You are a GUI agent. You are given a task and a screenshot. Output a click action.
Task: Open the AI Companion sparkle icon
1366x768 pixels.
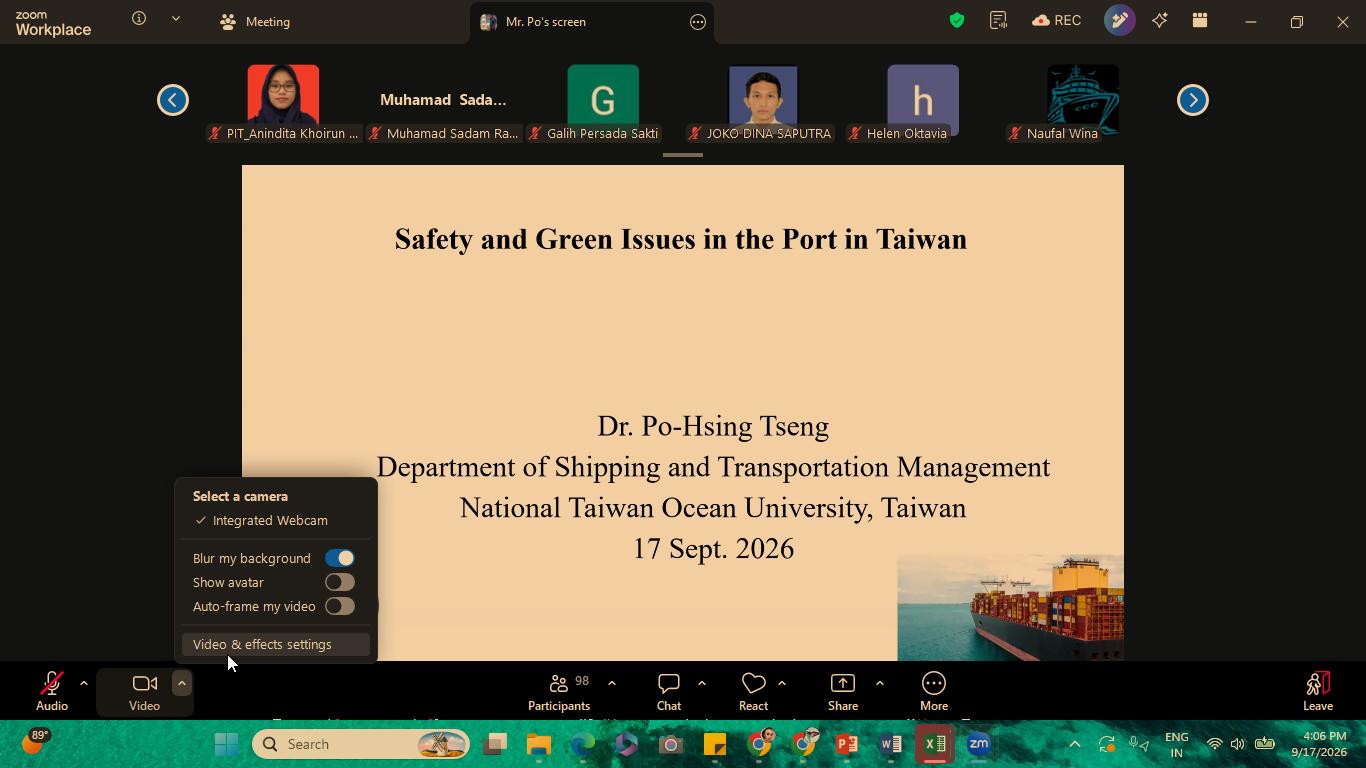pyautogui.click(x=1160, y=20)
